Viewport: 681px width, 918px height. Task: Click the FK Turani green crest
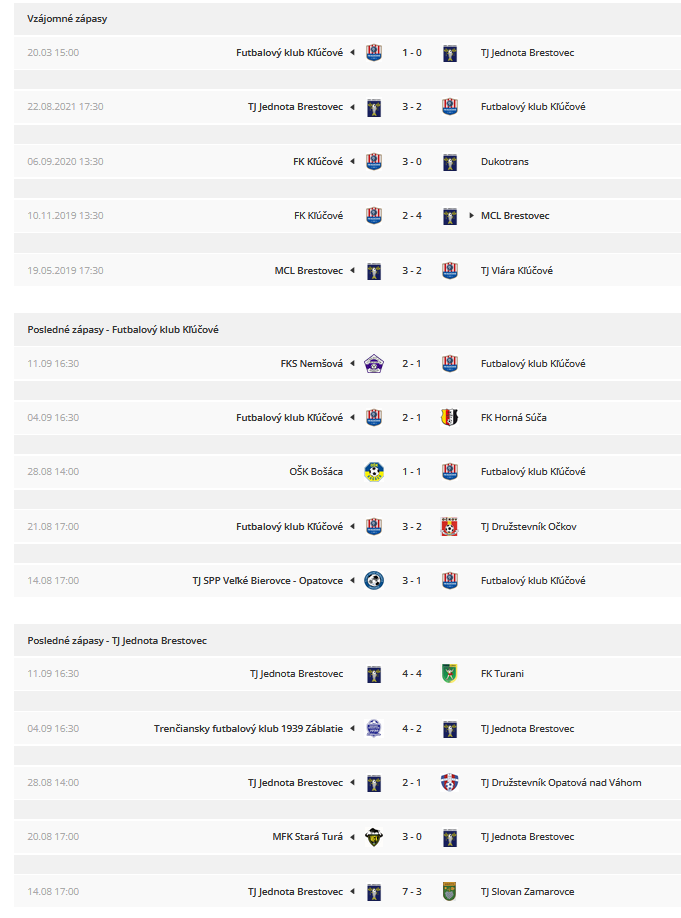click(449, 673)
